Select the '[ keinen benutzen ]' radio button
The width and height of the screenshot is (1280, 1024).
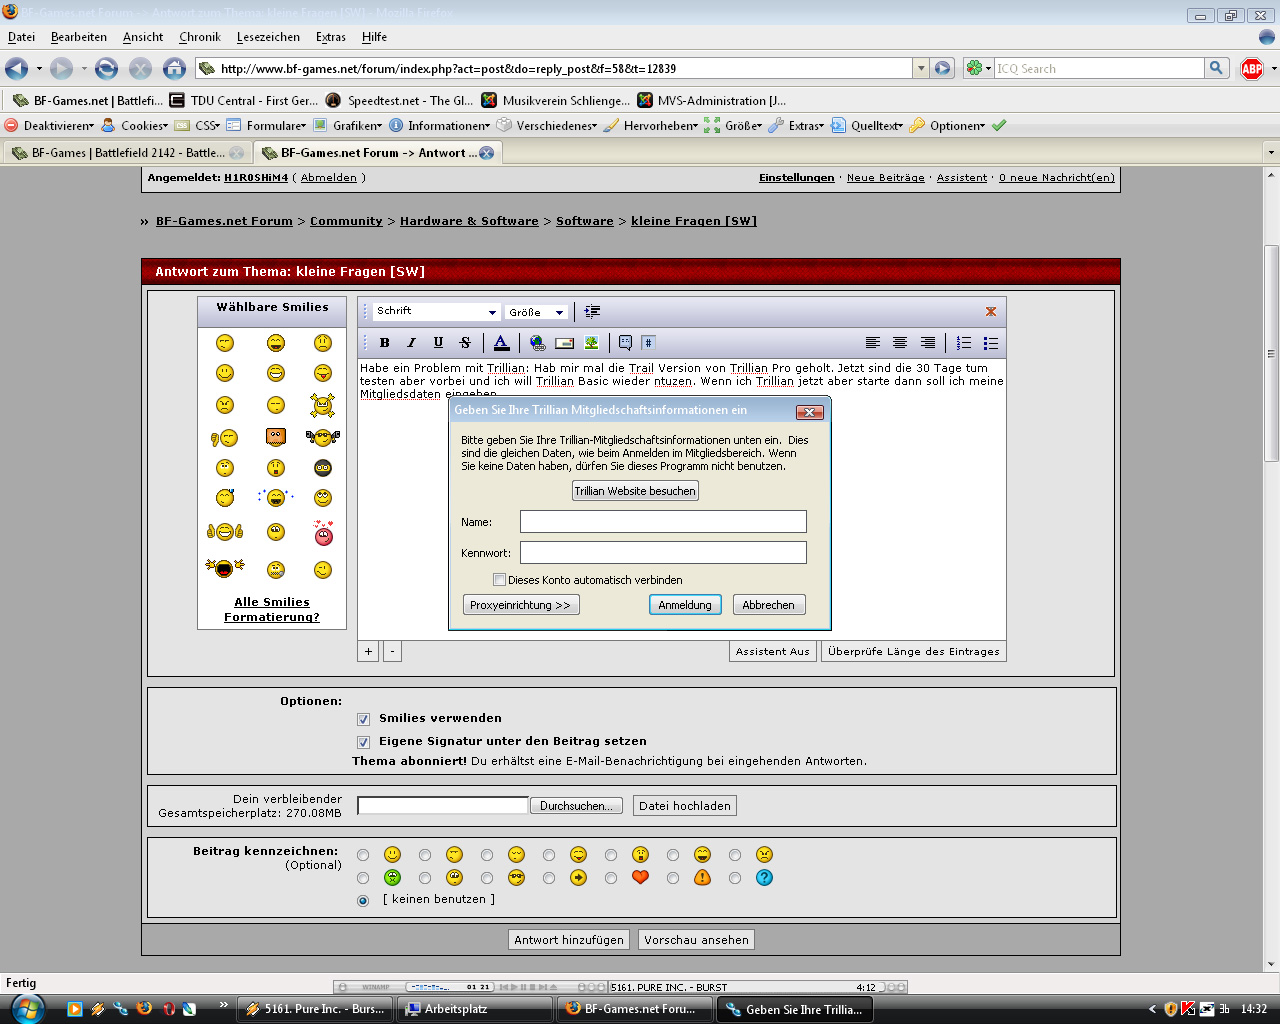[x=363, y=900]
